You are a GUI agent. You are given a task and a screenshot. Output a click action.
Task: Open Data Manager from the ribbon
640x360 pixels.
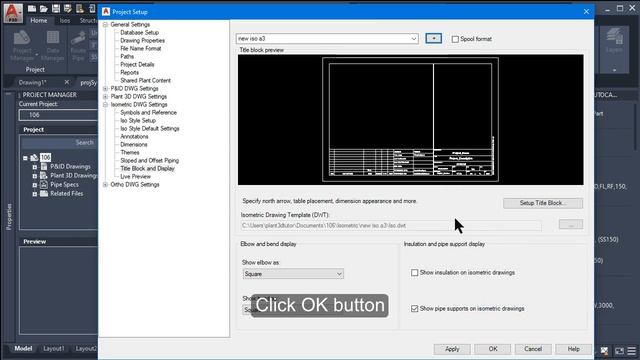[x=53, y=46]
